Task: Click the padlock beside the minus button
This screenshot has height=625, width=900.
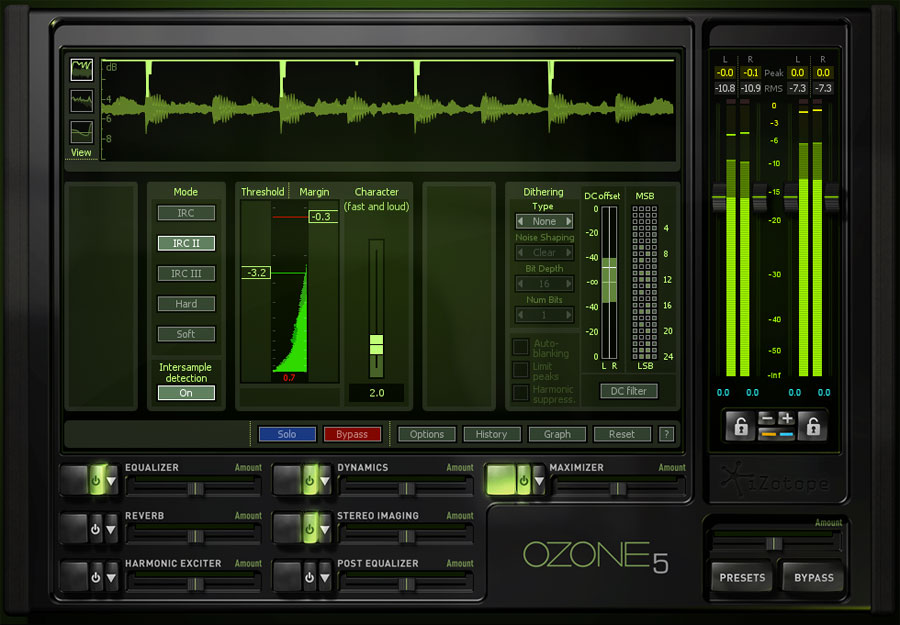Action: coord(740,426)
